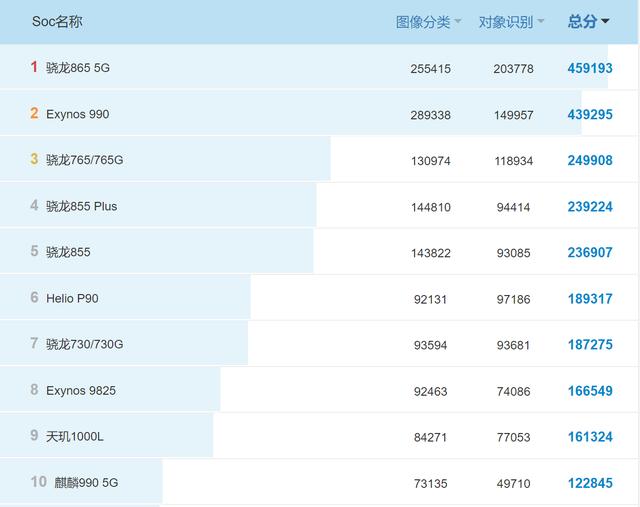This screenshot has height=507, width=640.
Task: Click object recognition value 93681
Action: pos(513,345)
